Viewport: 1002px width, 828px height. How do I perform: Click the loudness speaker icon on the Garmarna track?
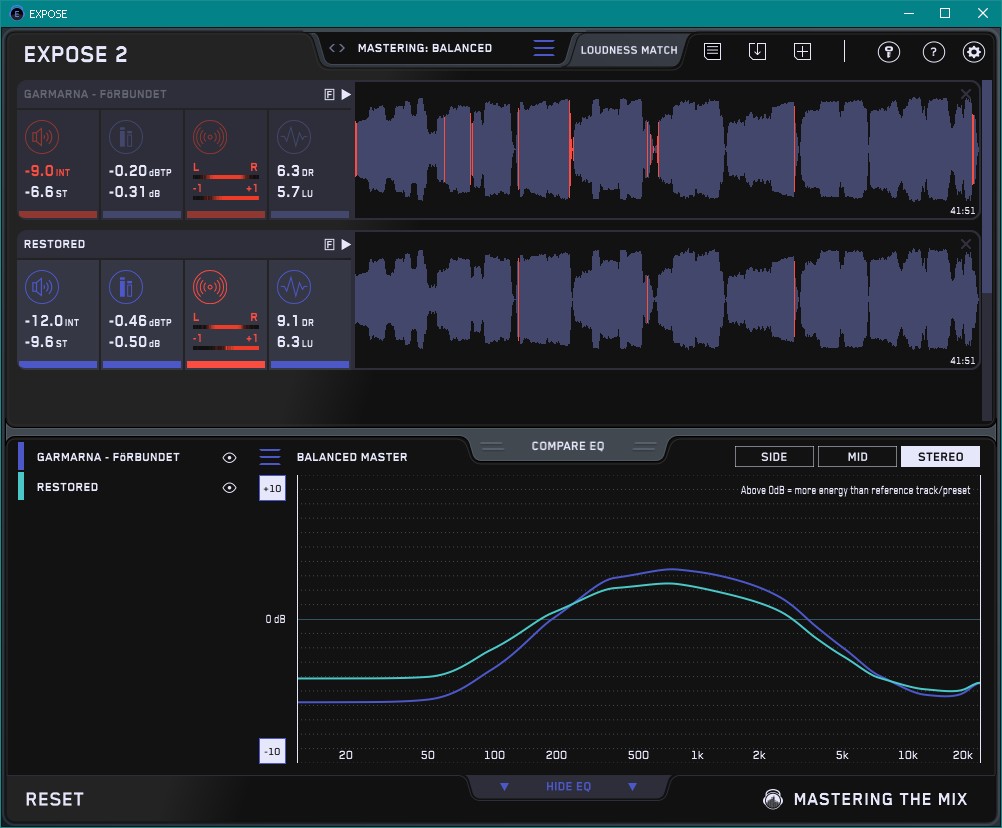(x=41, y=138)
